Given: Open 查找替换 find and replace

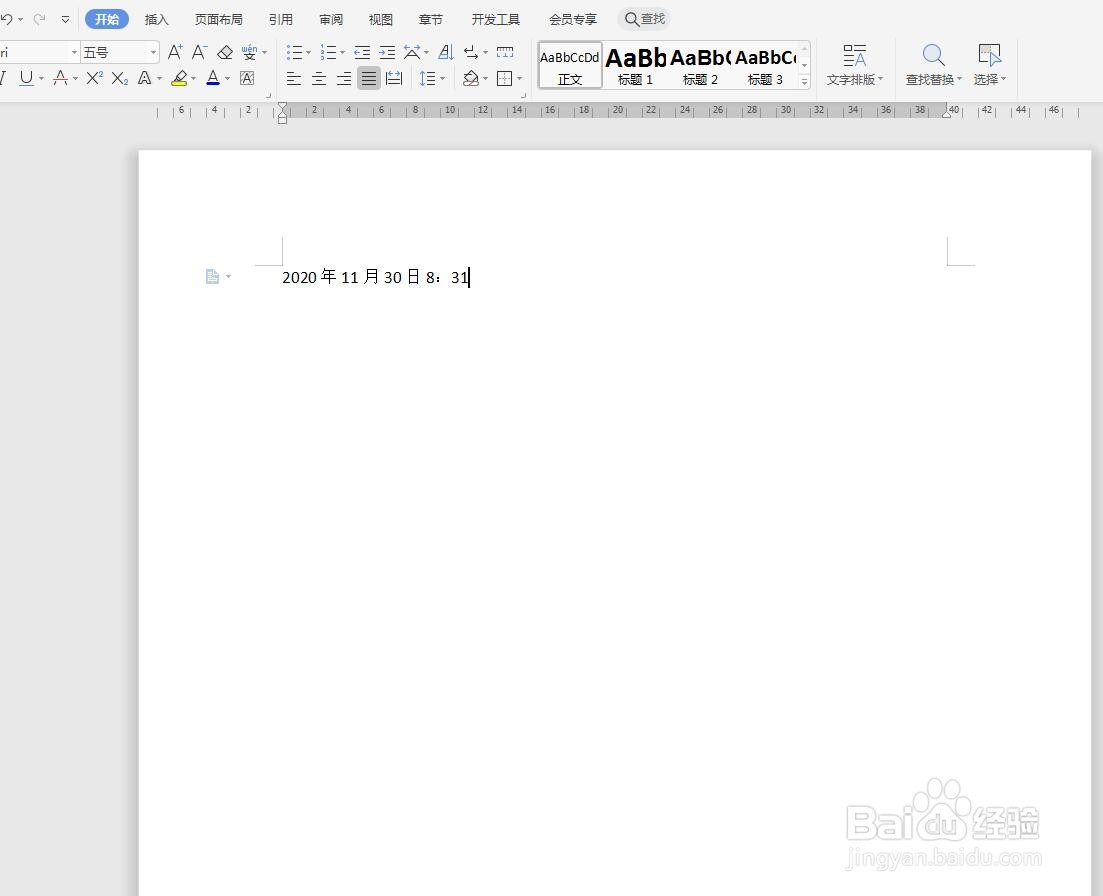Looking at the screenshot, I should pos(933,65).
